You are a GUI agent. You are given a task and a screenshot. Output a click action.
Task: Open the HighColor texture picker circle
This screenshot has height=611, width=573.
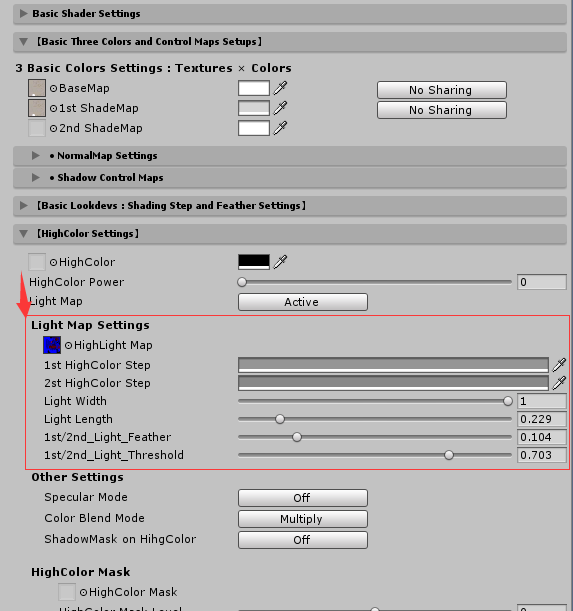point(53,262)
